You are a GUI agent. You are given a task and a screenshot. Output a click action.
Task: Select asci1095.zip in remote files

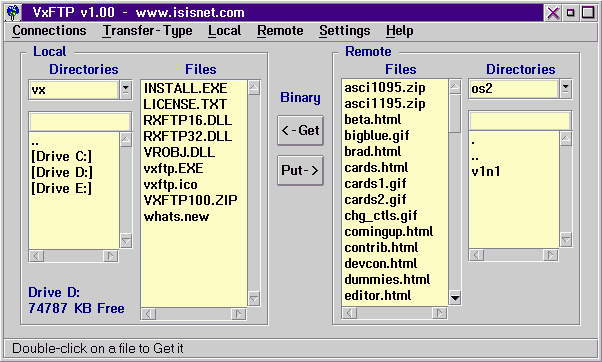[x=385, y=88]
